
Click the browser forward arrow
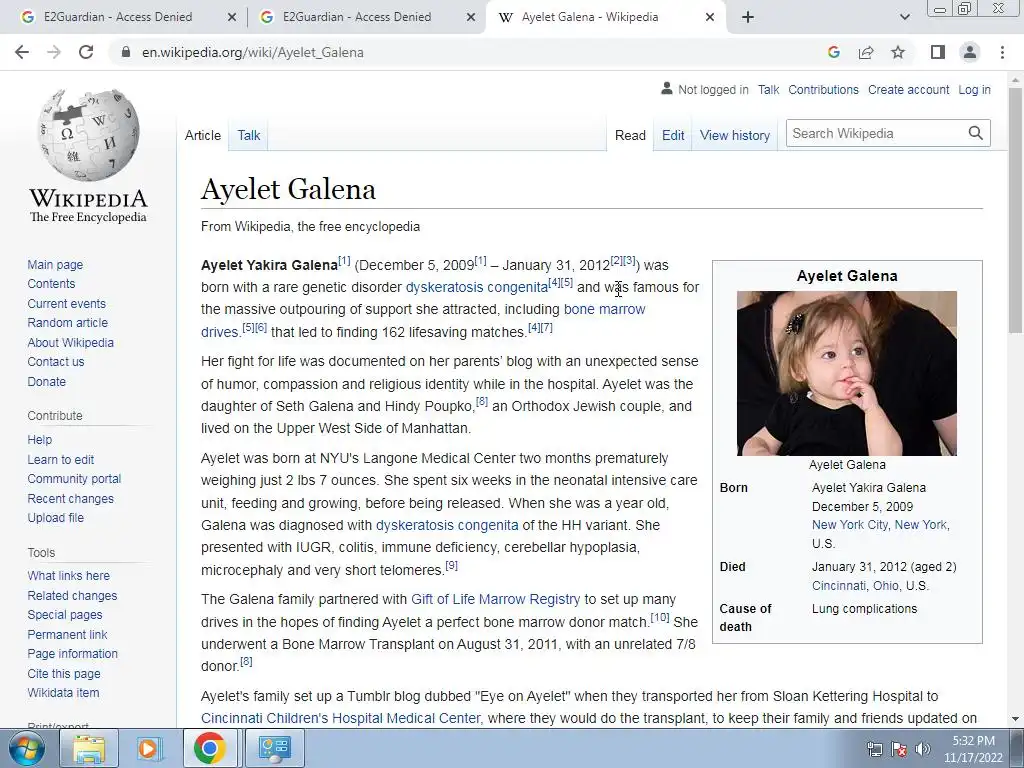(x=54, y=52)
